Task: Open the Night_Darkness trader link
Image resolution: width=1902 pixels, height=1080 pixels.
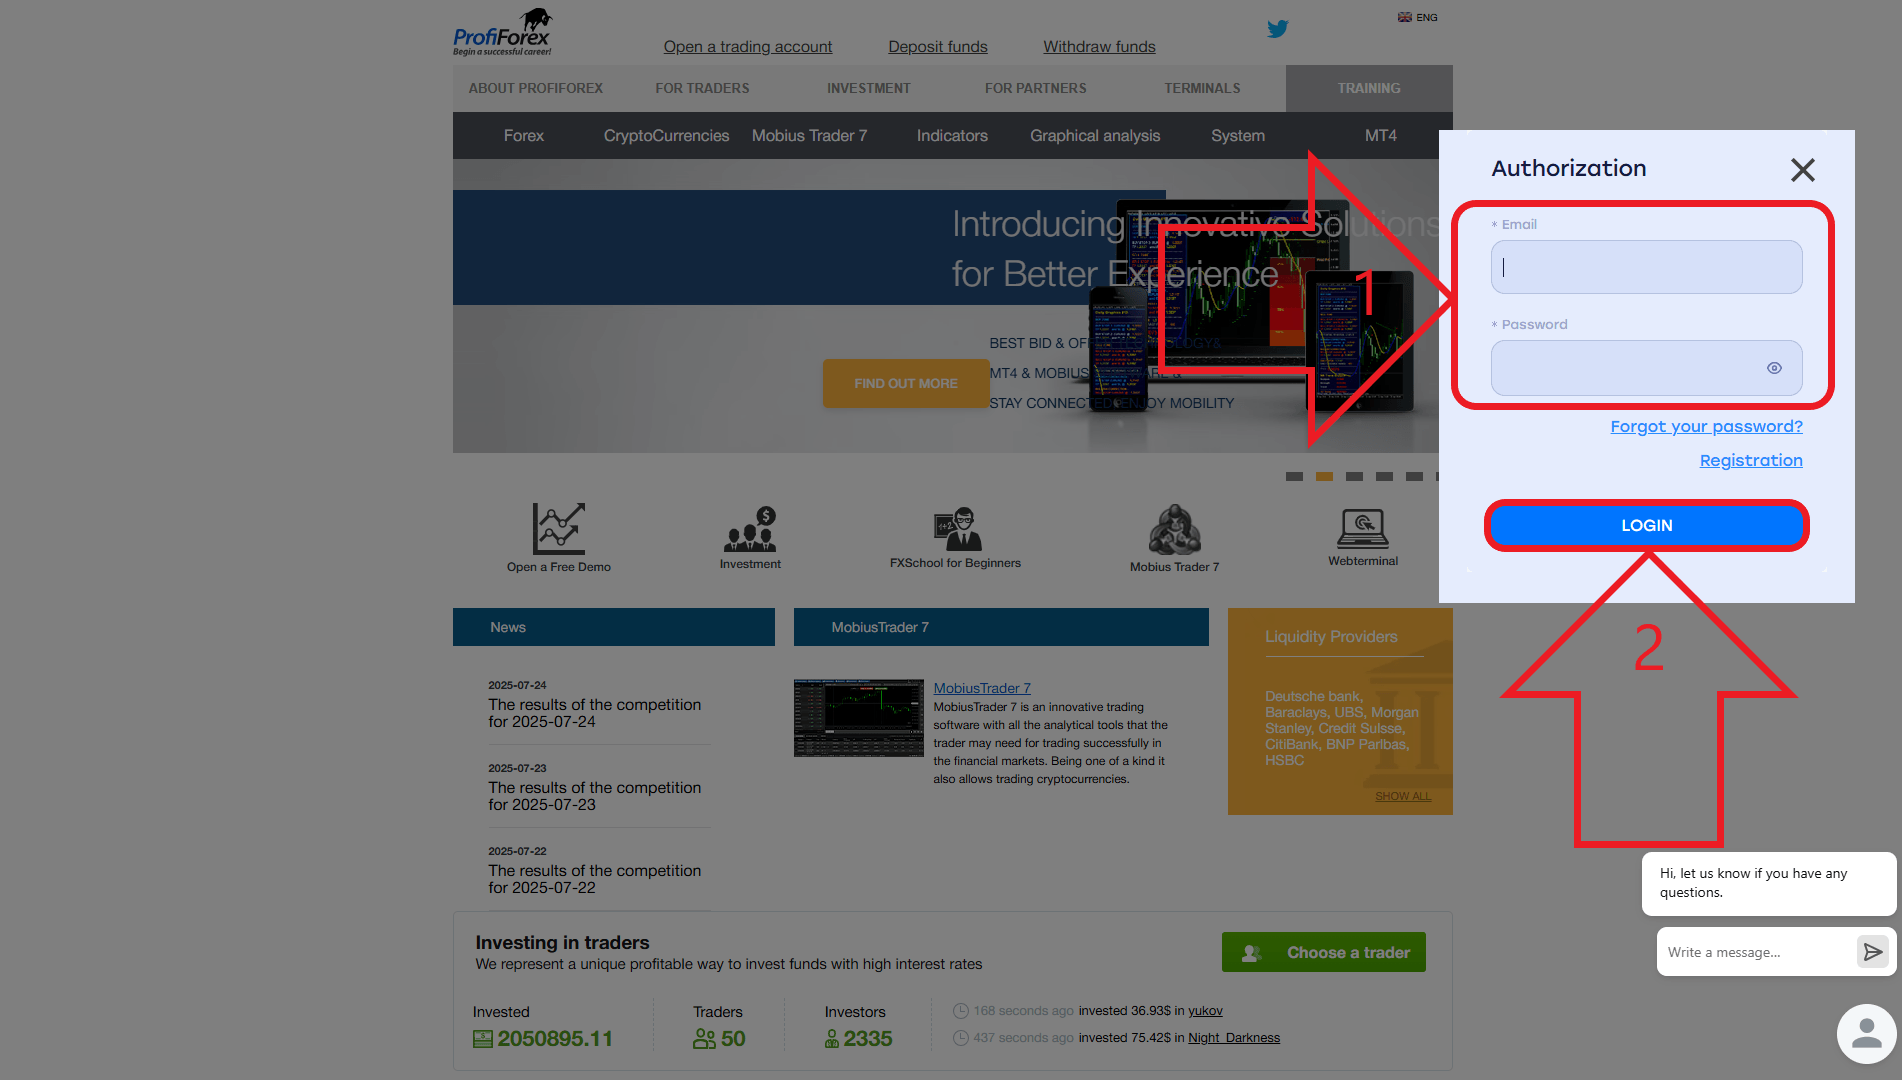Action: click(x=1234, y=1038)
